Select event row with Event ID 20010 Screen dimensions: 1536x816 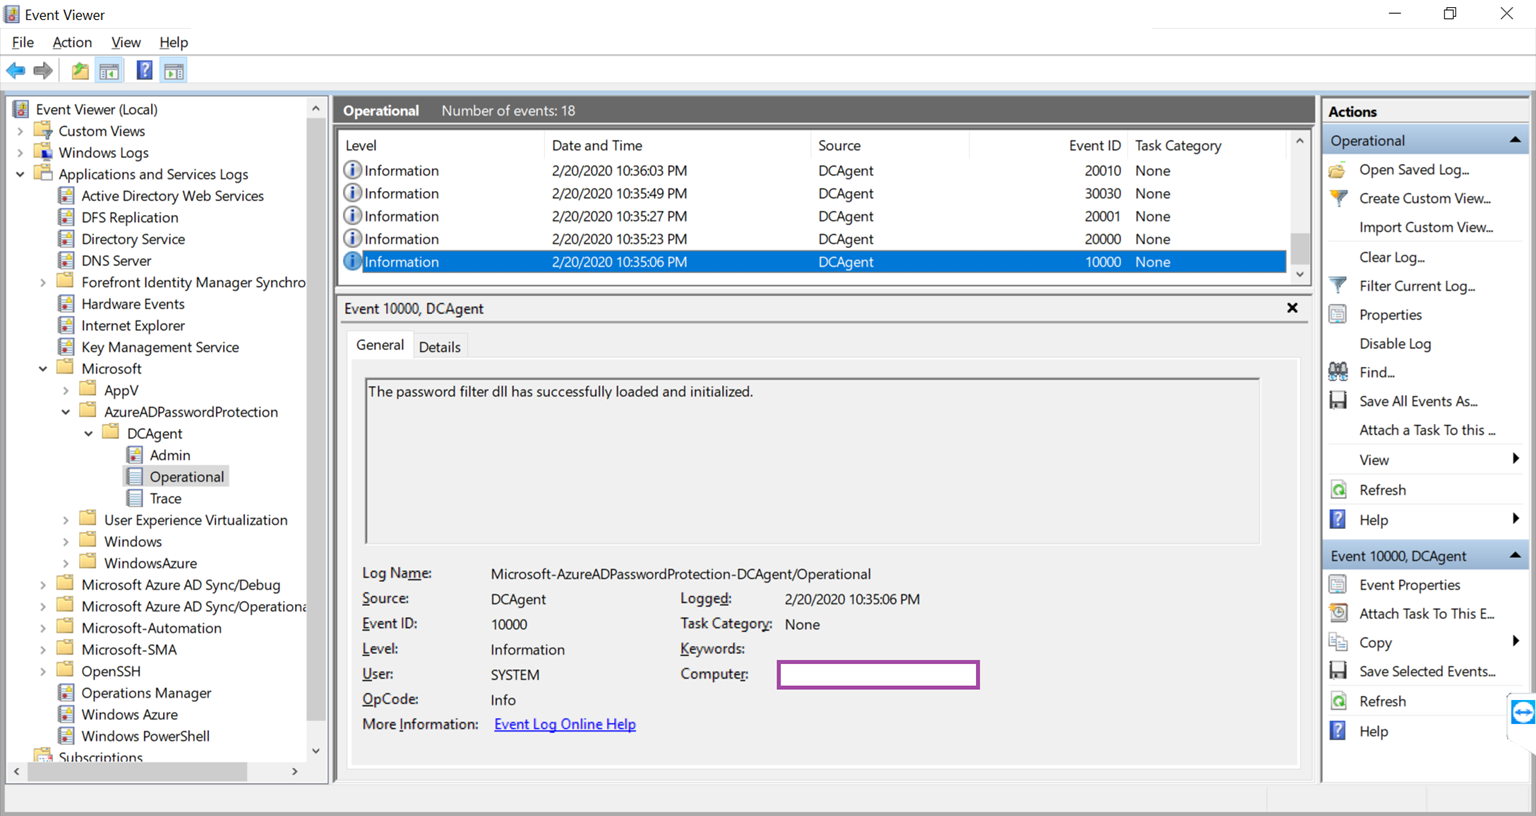[813, 171]
